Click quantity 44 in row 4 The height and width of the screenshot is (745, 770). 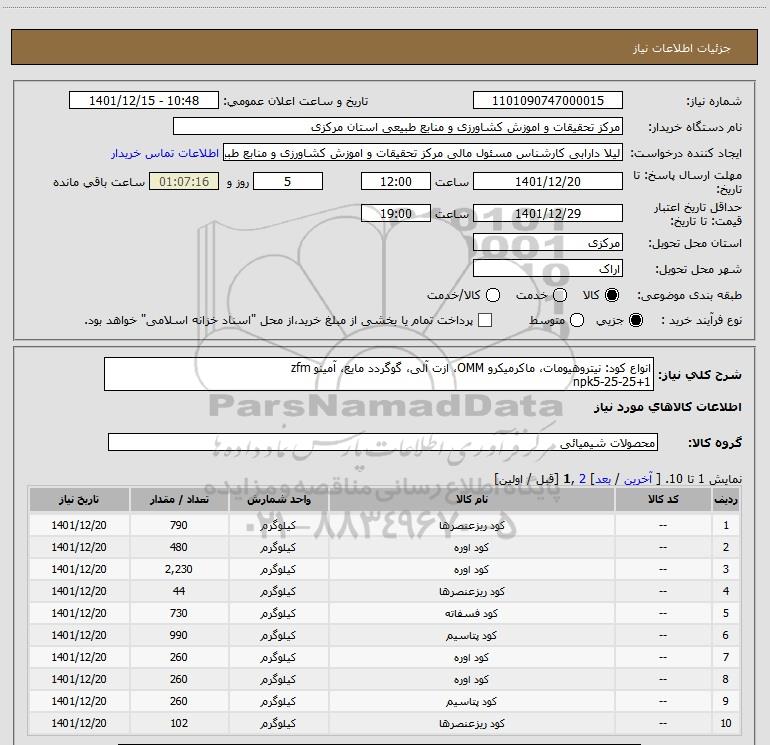(x=179, y=591)
